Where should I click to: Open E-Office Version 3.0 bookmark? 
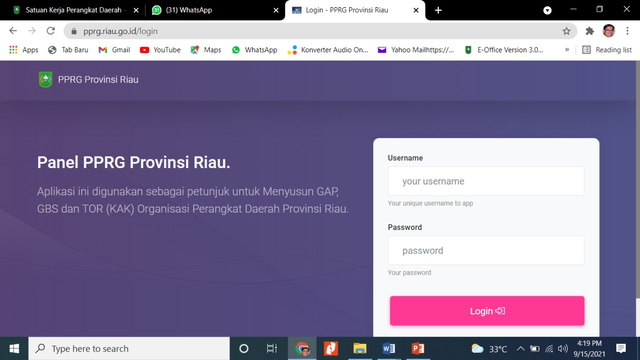coord(504,50)
